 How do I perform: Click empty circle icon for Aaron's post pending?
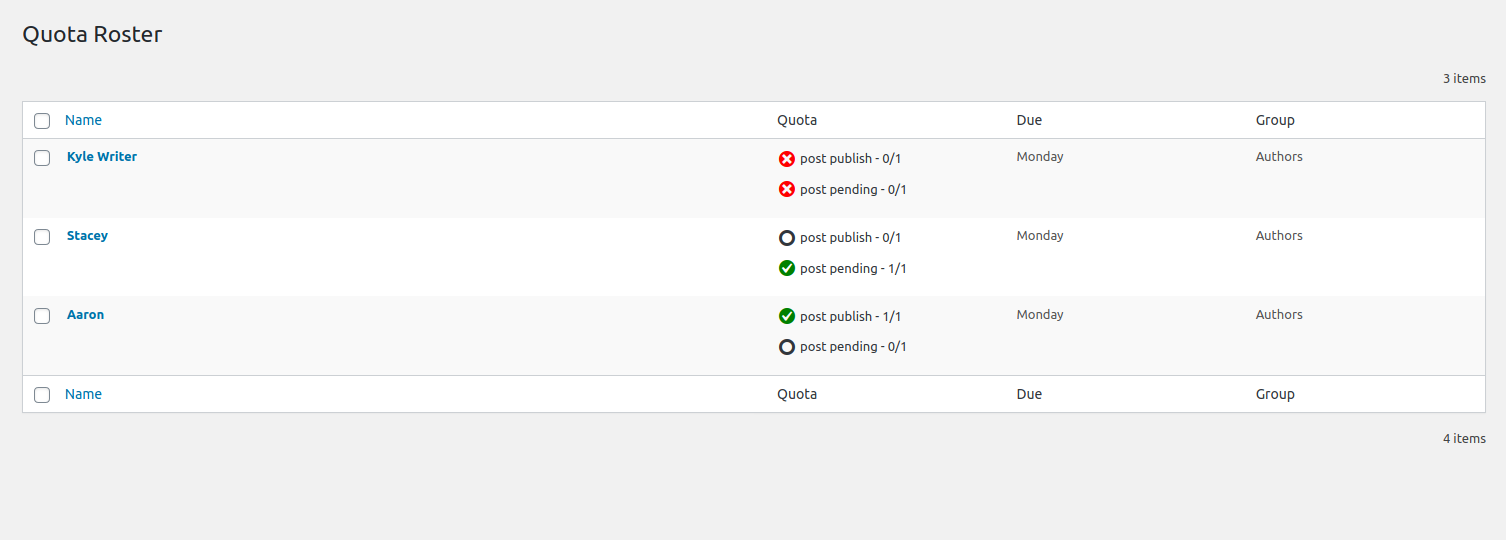787,347
